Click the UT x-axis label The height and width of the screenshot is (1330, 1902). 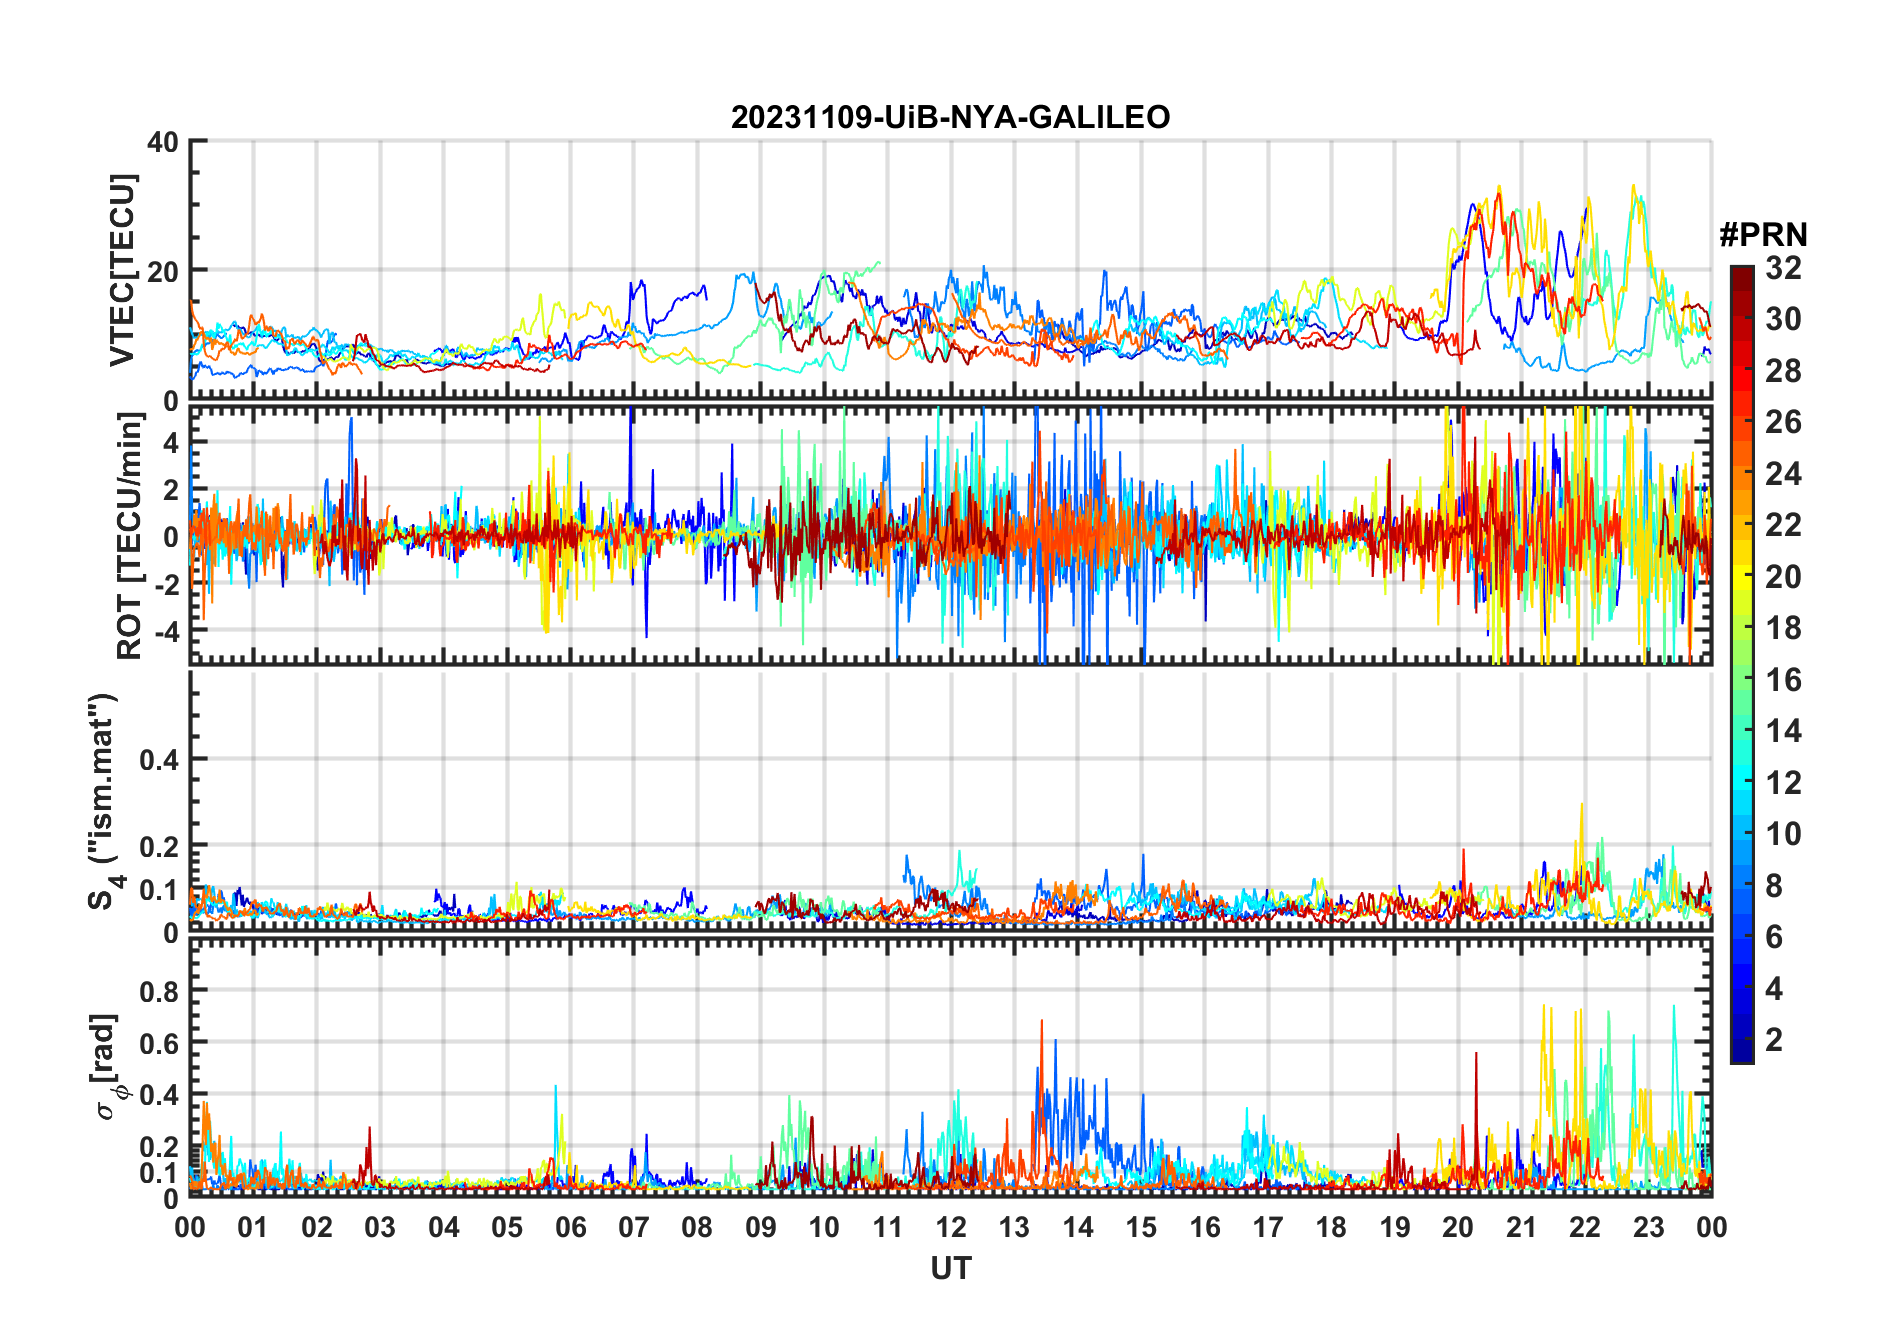[x=950, y=1269]
